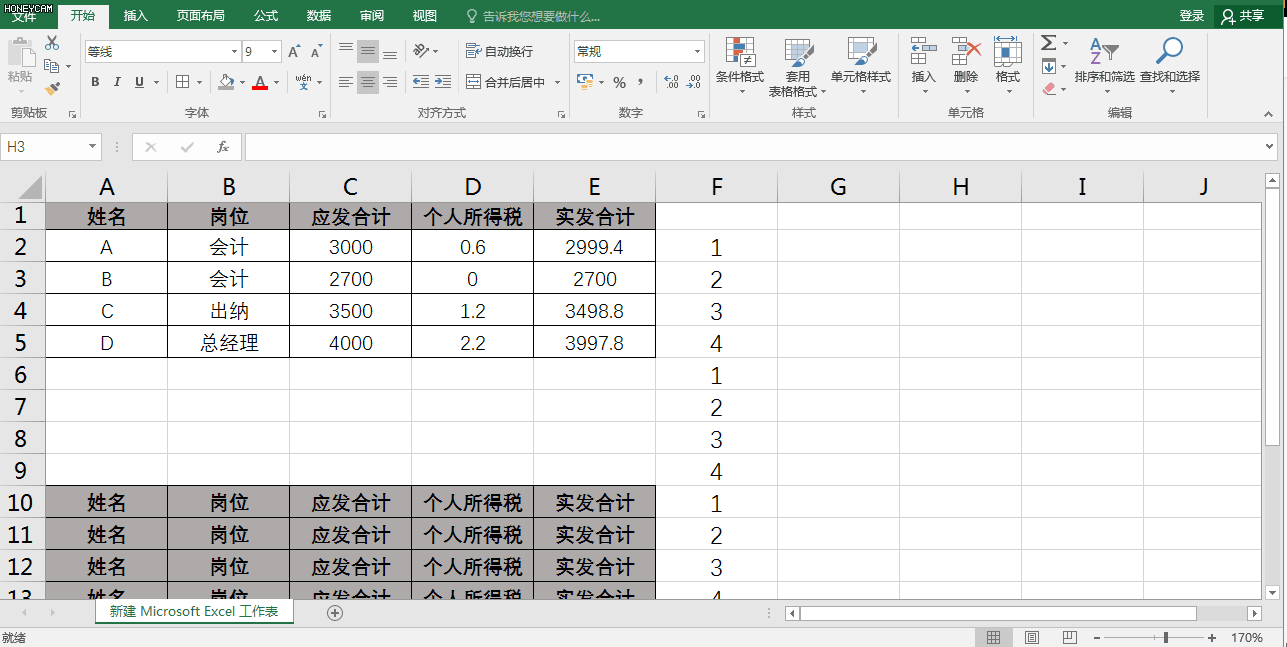Increase font size with the large A icon
1287x647 pixels.
294,51
